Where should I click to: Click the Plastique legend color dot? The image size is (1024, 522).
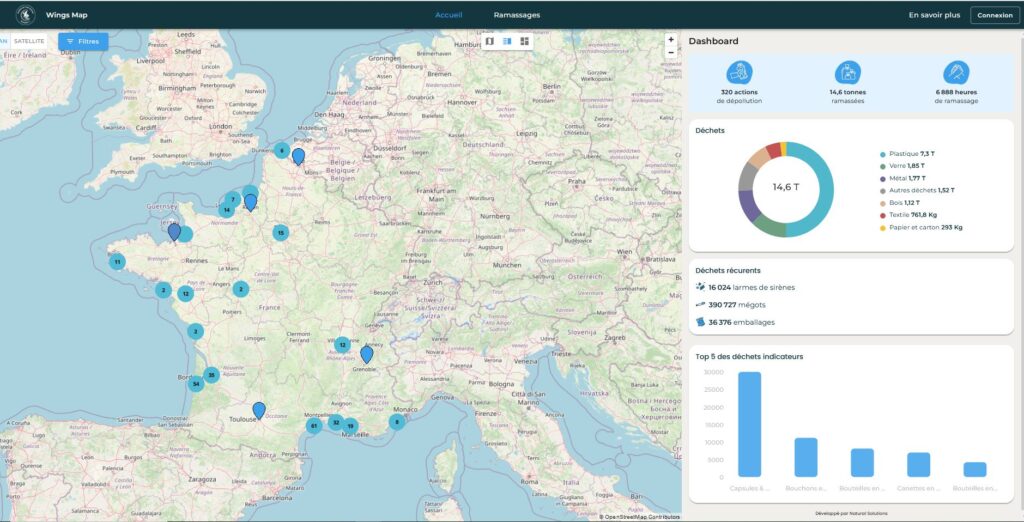(x=883, y=154)
